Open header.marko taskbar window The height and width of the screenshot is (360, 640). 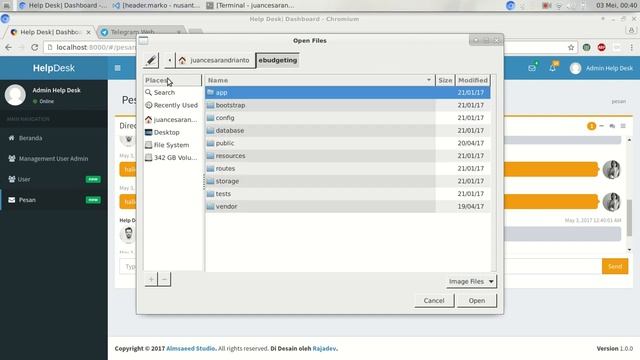click(157, 5)
